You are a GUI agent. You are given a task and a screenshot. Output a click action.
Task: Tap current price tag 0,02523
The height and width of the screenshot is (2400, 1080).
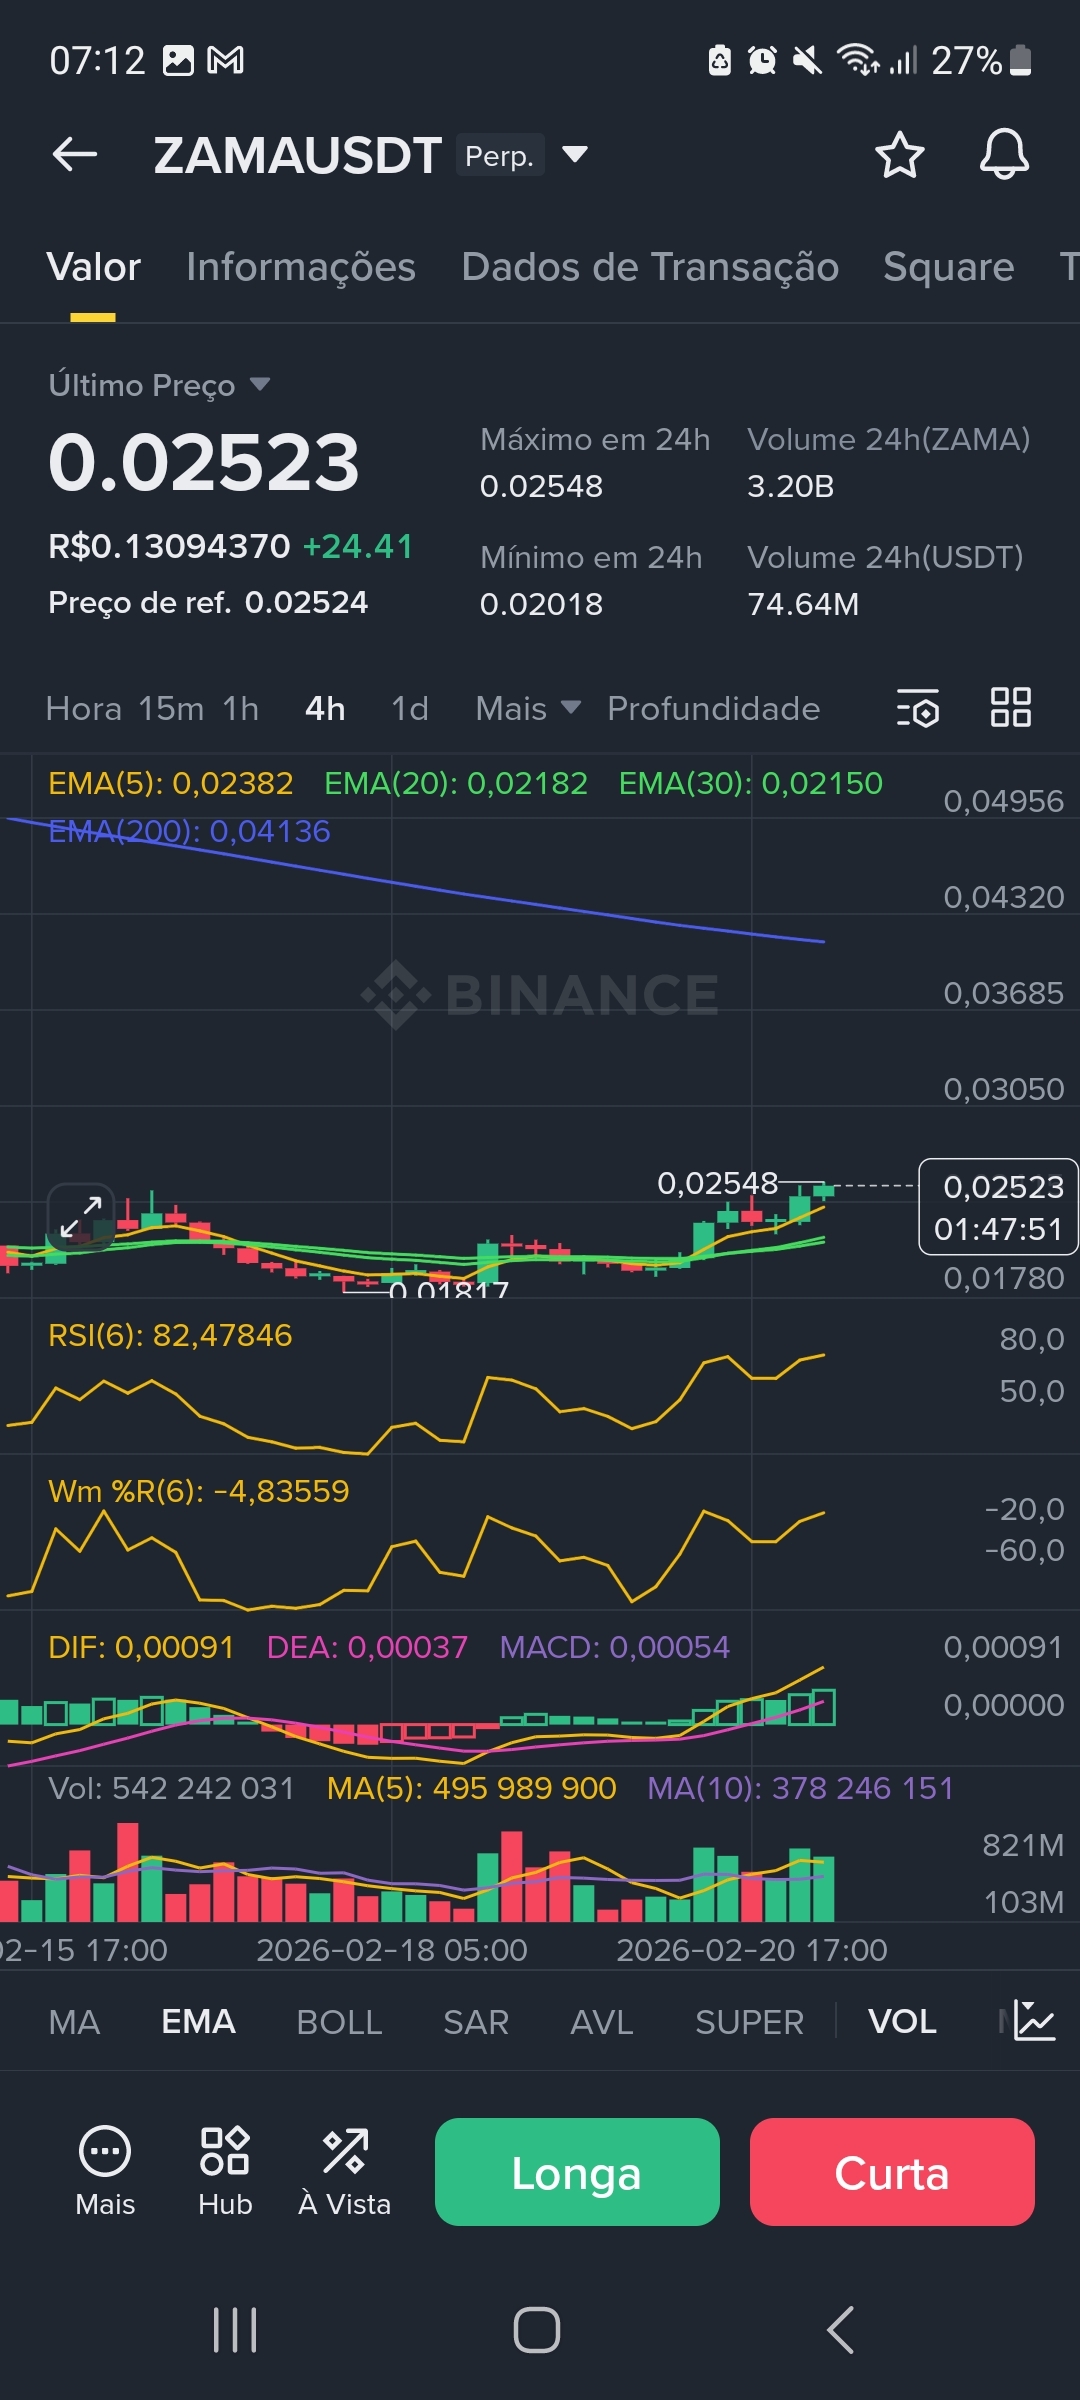coord(998,1206)
